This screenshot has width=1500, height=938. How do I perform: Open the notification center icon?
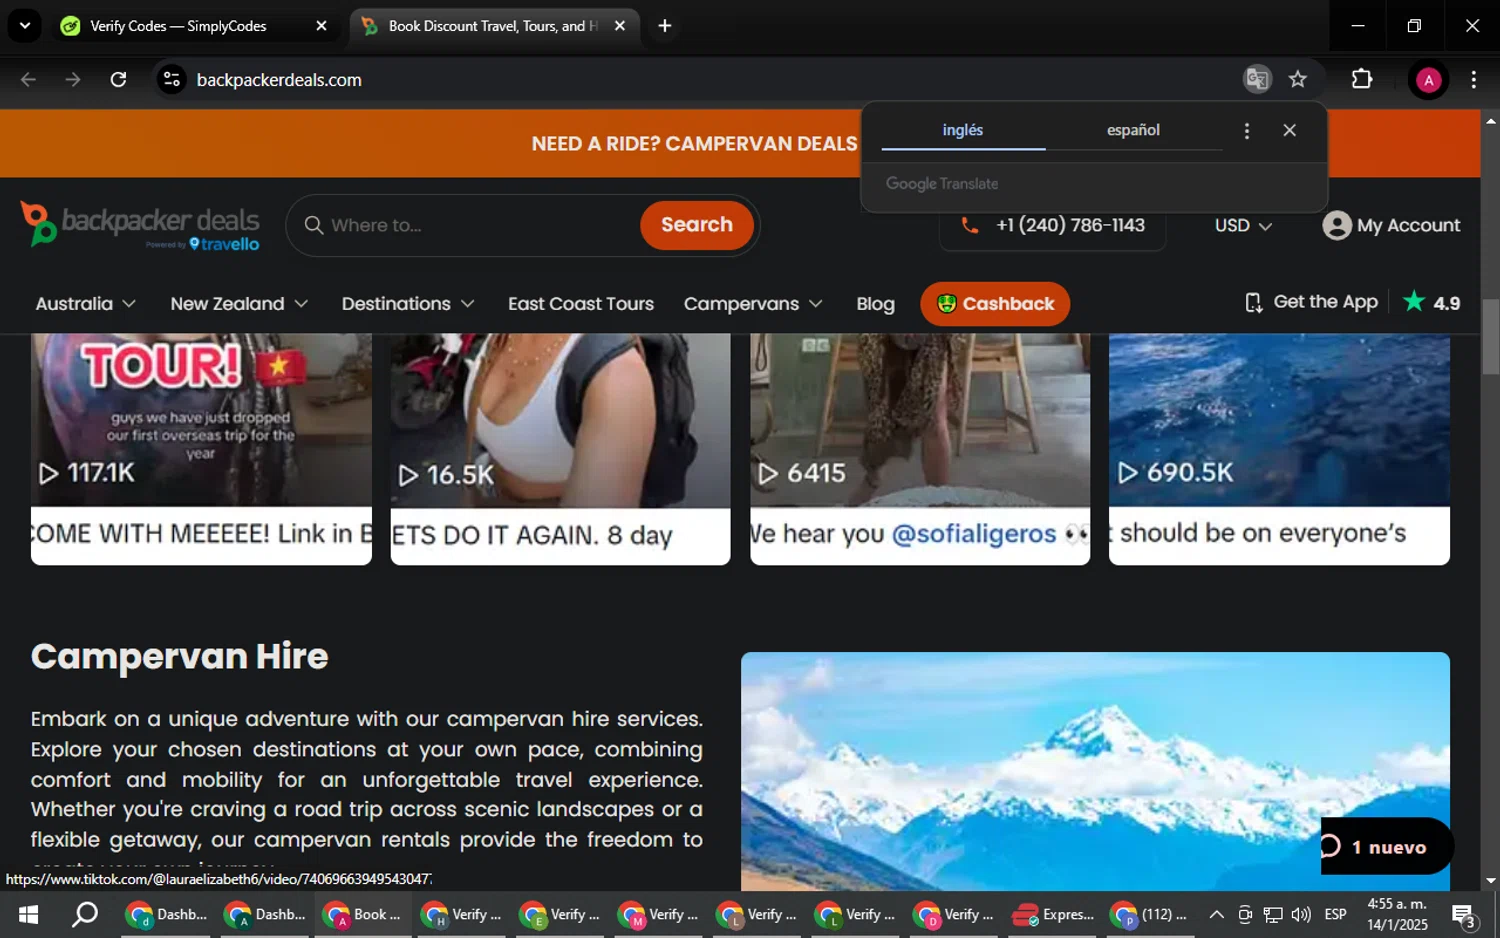click(x=1464, y=915)
